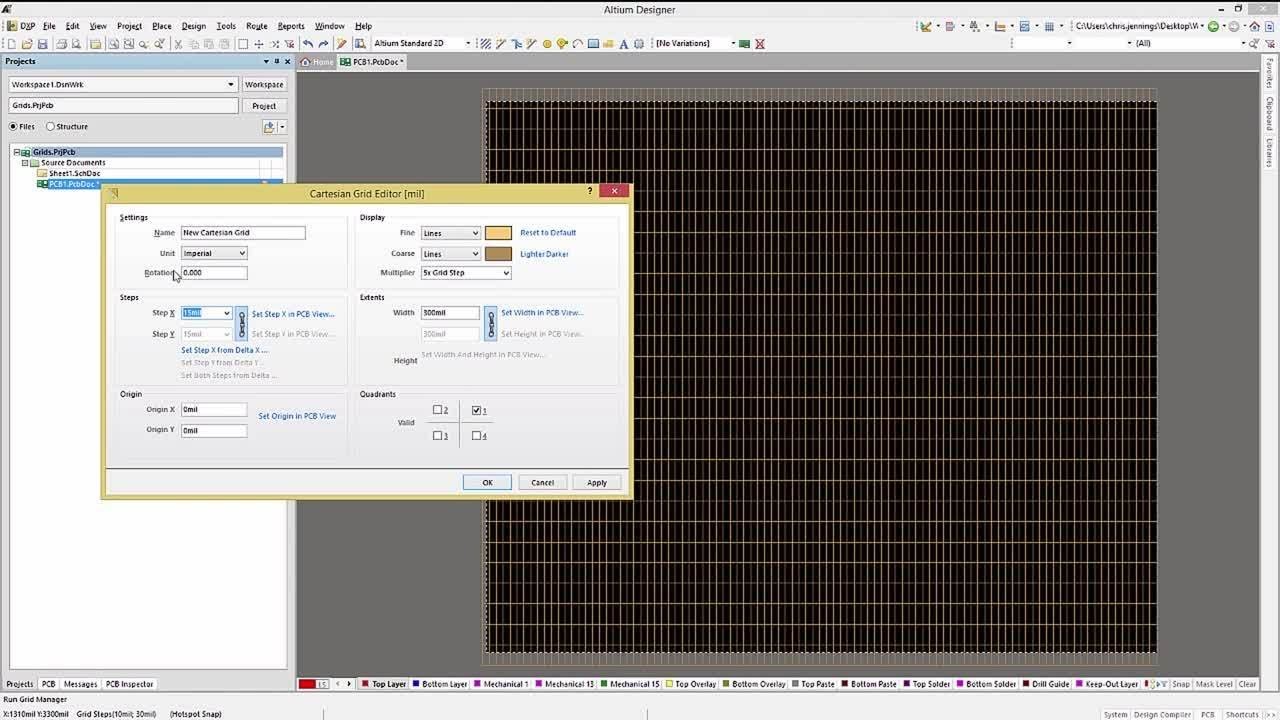The image size is (1280, 720).
Task: Open the No Variations dropdown
Action: [x=733, y=44]
